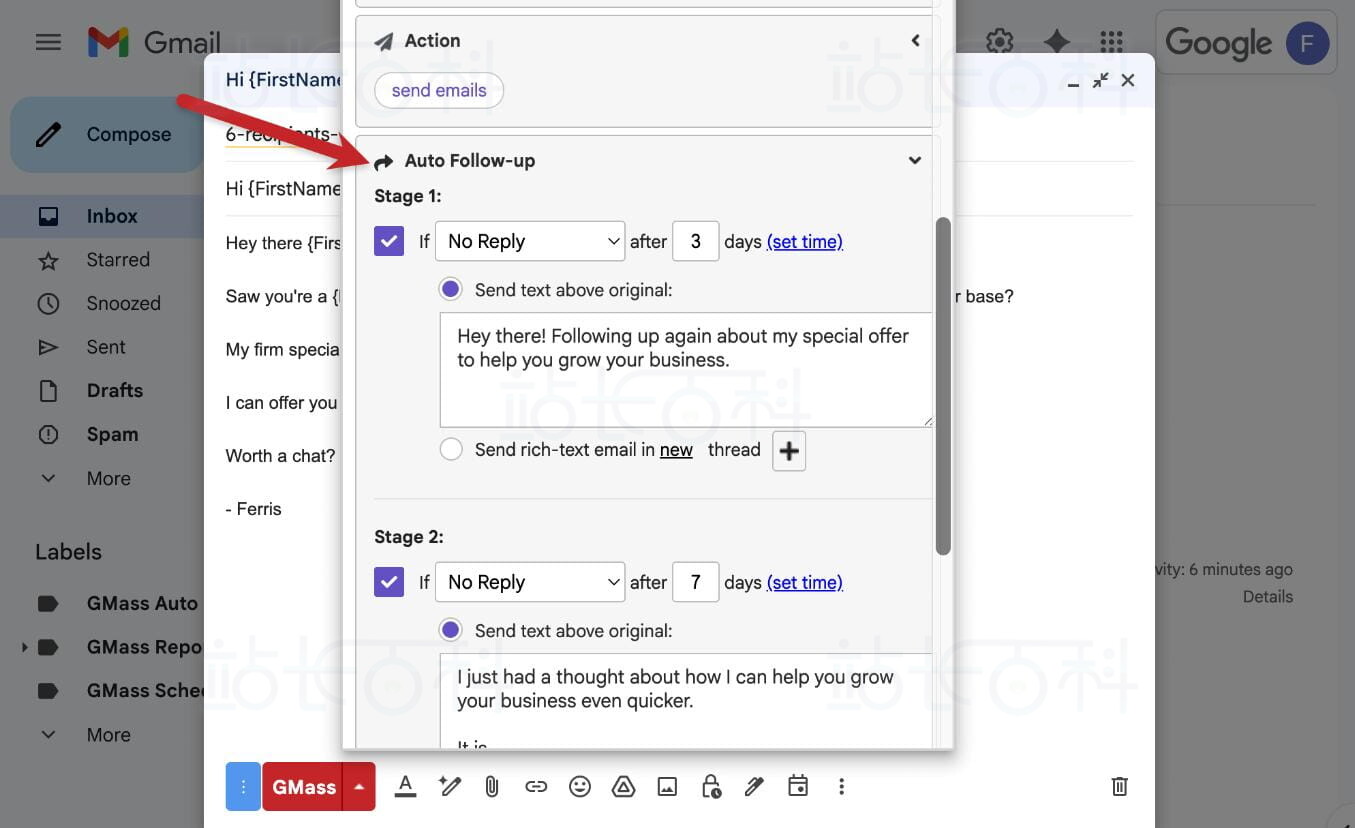This screenshot has height=828, width=1355.
Task: Open the Google apps grid icon
Action: 1111,41
